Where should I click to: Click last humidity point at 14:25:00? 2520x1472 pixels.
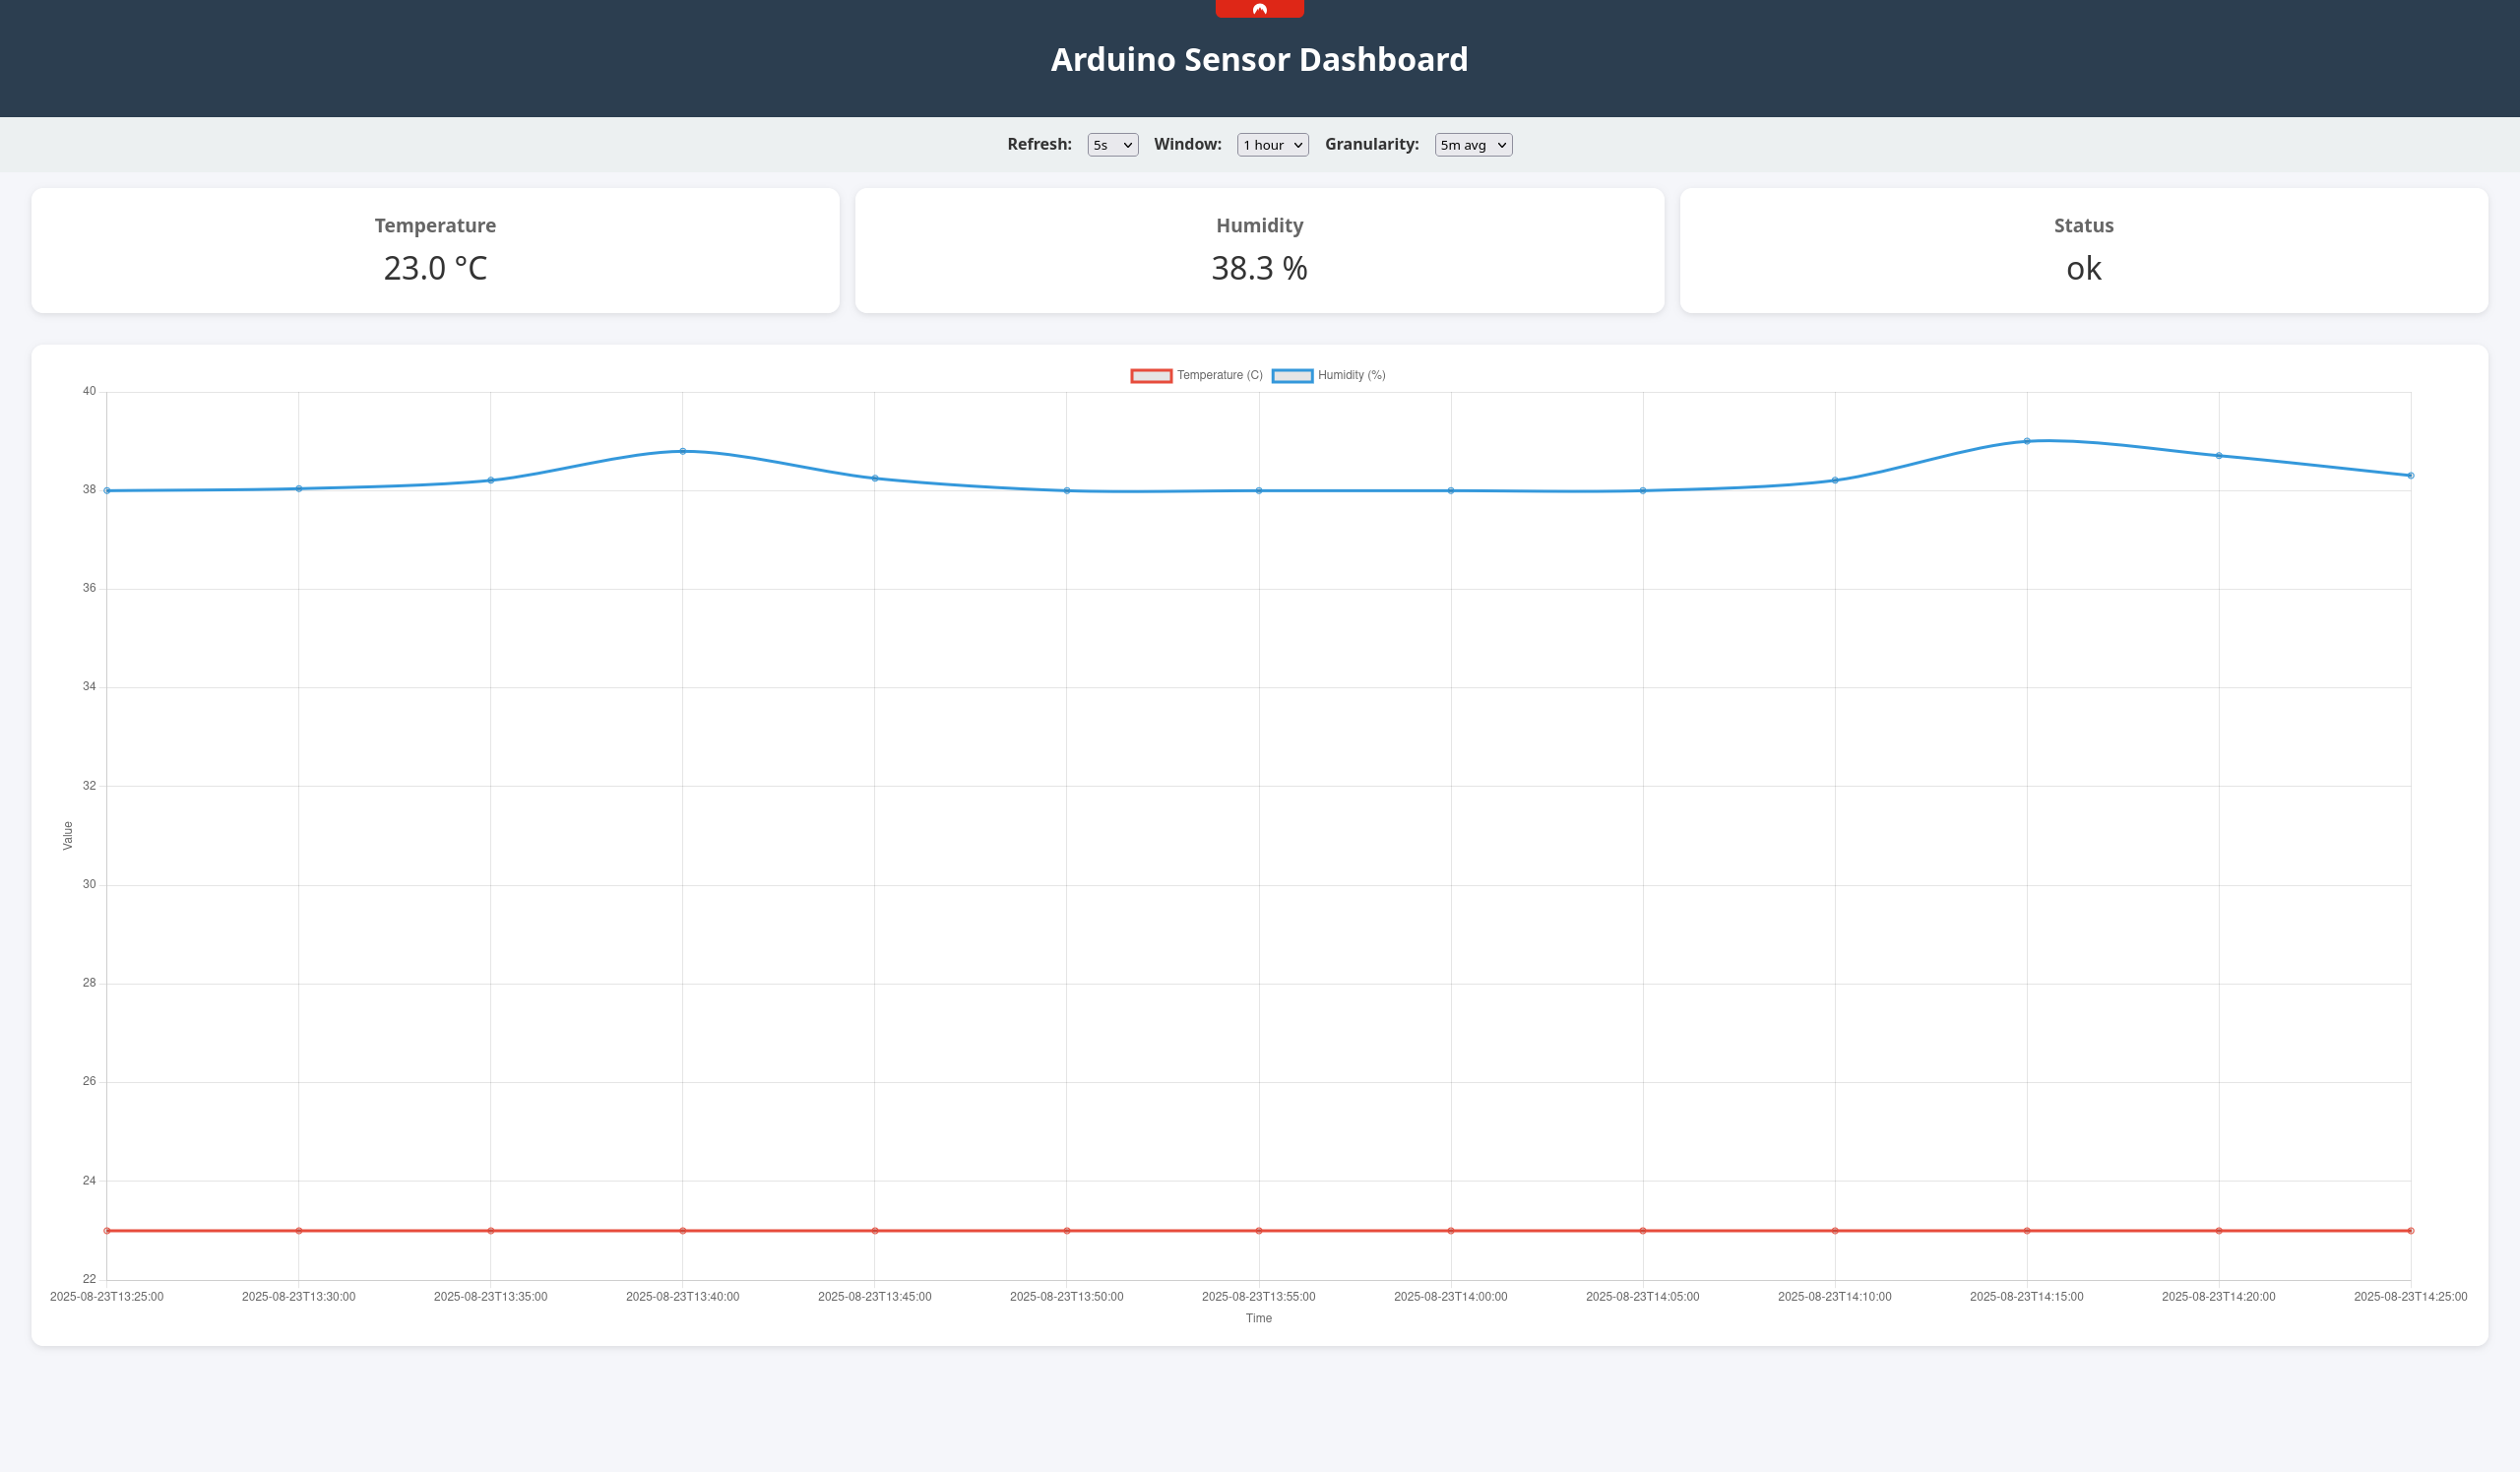tap(2410, 476)
